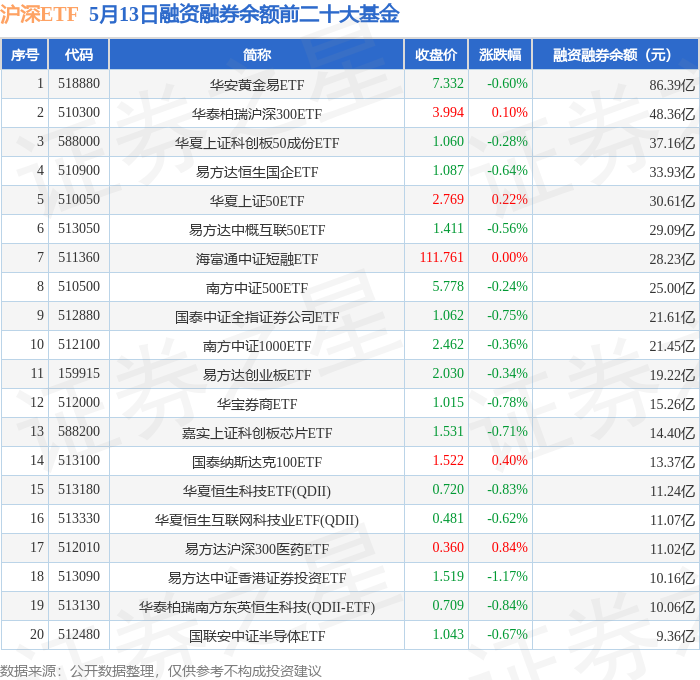Select fund code 512480
Screen dimensions: 700x680
point(79,635)
